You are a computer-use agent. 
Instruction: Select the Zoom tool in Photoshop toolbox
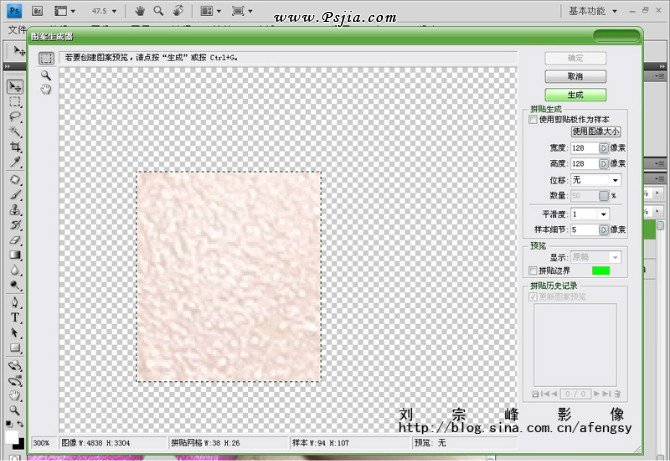pos(15,410)
